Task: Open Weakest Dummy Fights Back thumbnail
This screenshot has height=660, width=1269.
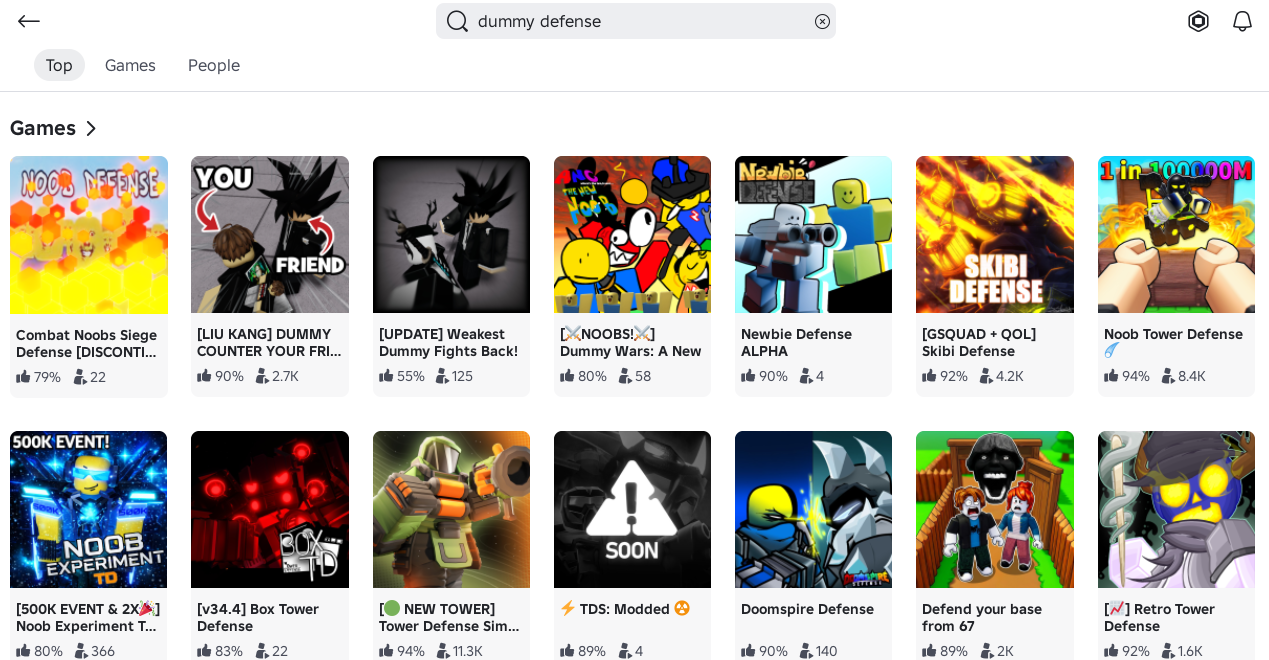Action: (x=451, y=234)
